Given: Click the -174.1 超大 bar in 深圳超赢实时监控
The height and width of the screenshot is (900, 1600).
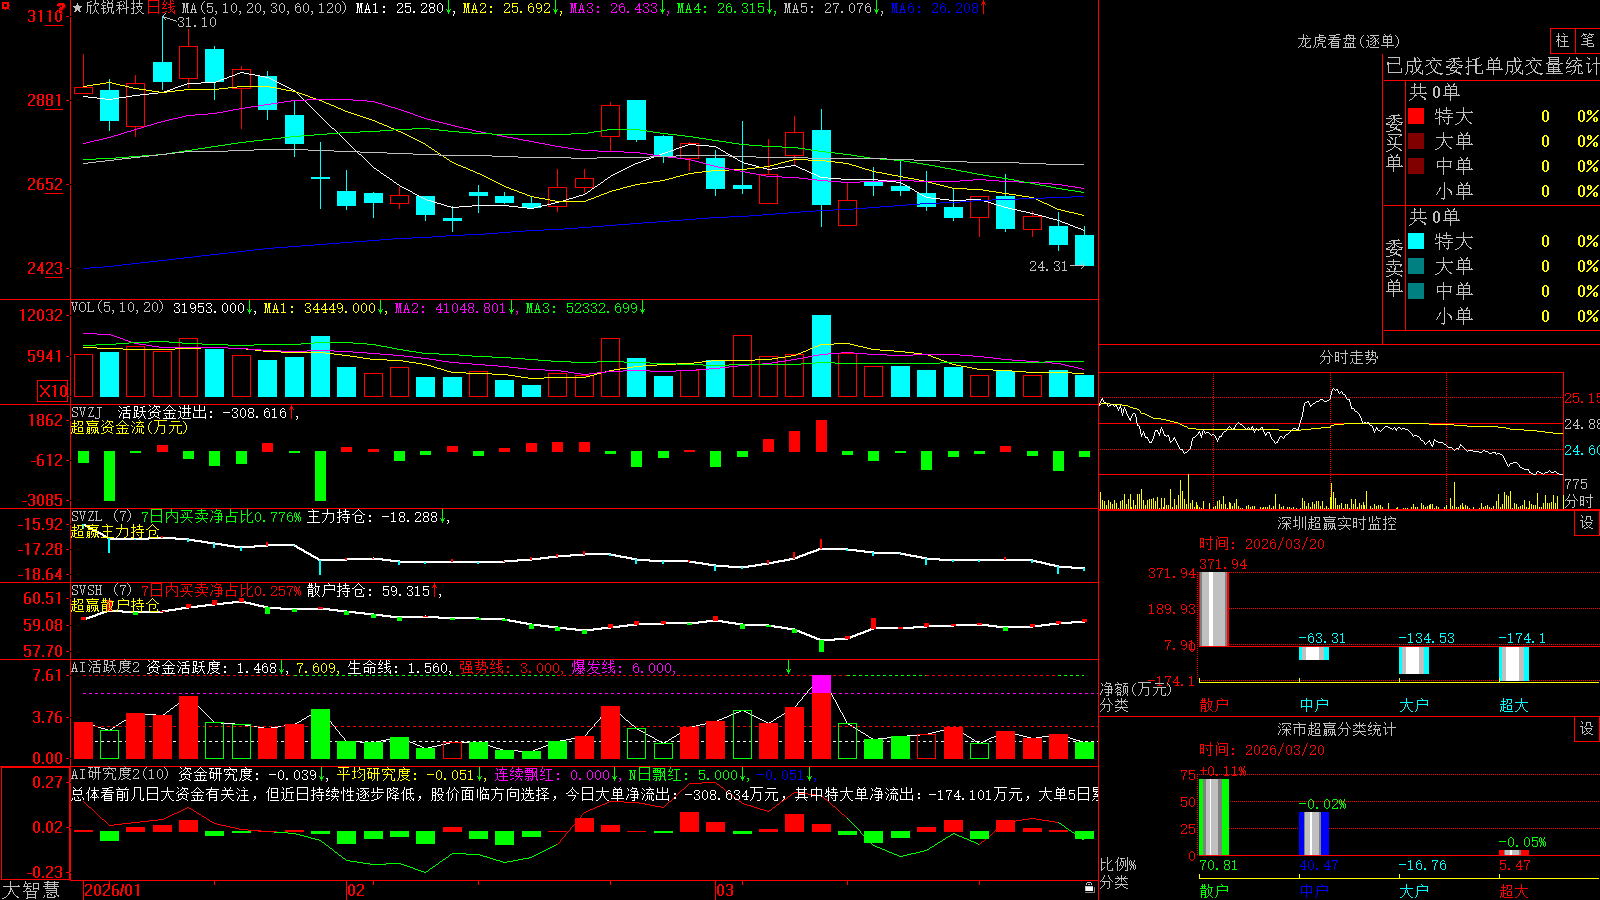Looking at the screenshot, I should tap(1514, 664).
